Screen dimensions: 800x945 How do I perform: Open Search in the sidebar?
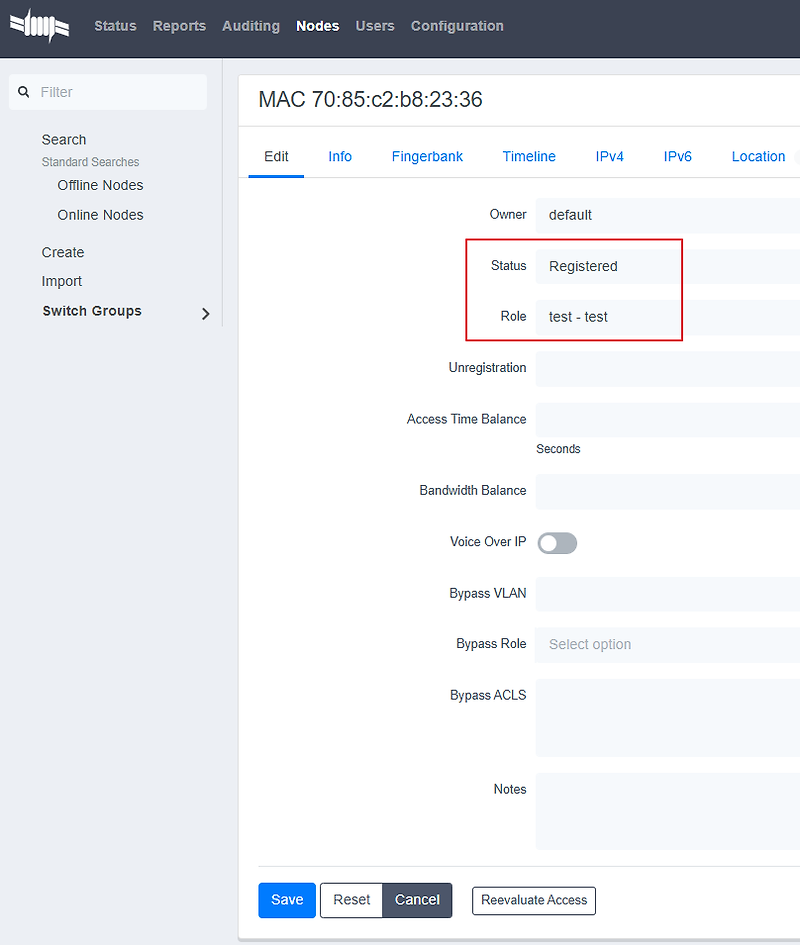[64, 140]
